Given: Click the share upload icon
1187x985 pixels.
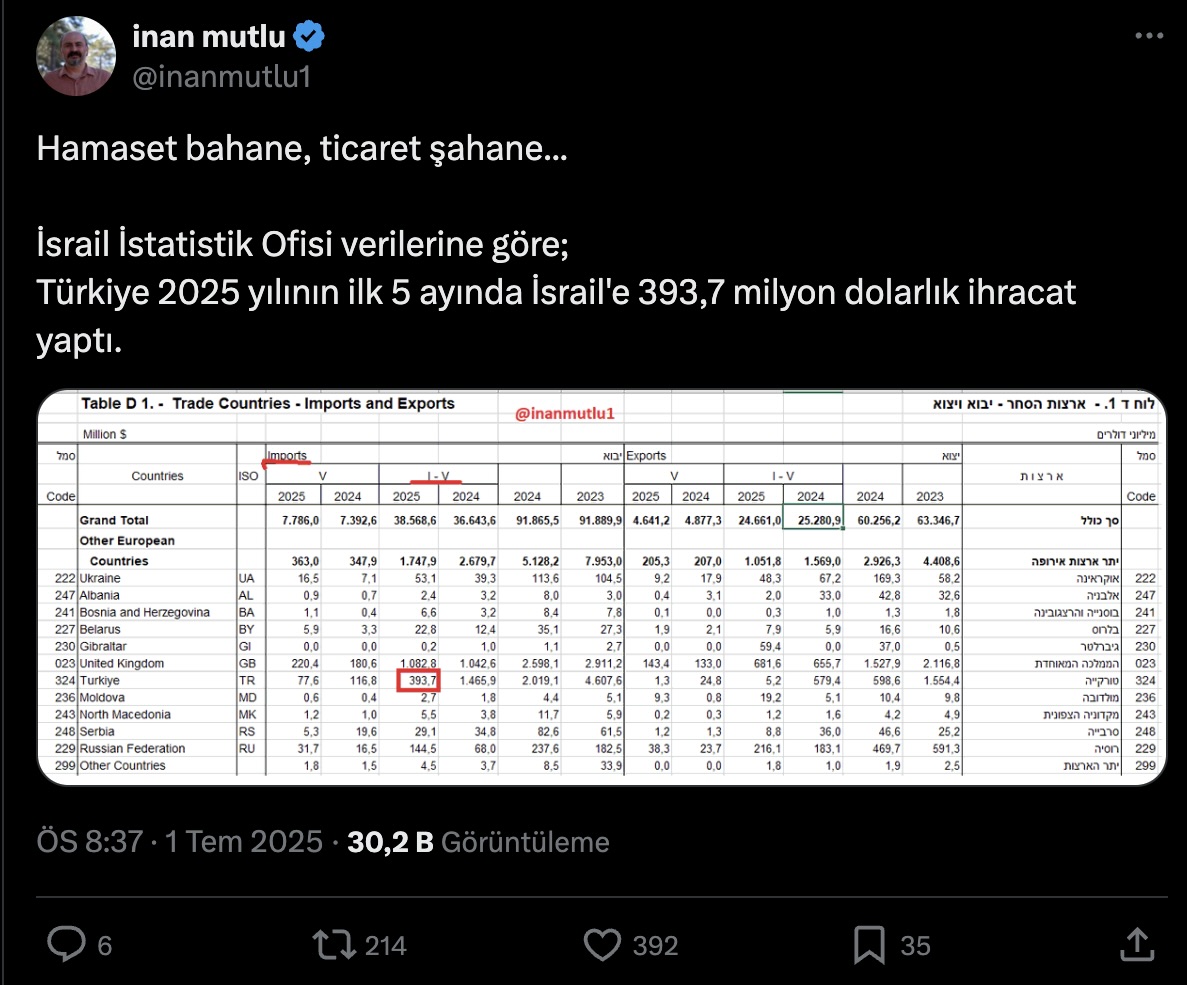Looking at the screenshot, I should point(1136,944).
